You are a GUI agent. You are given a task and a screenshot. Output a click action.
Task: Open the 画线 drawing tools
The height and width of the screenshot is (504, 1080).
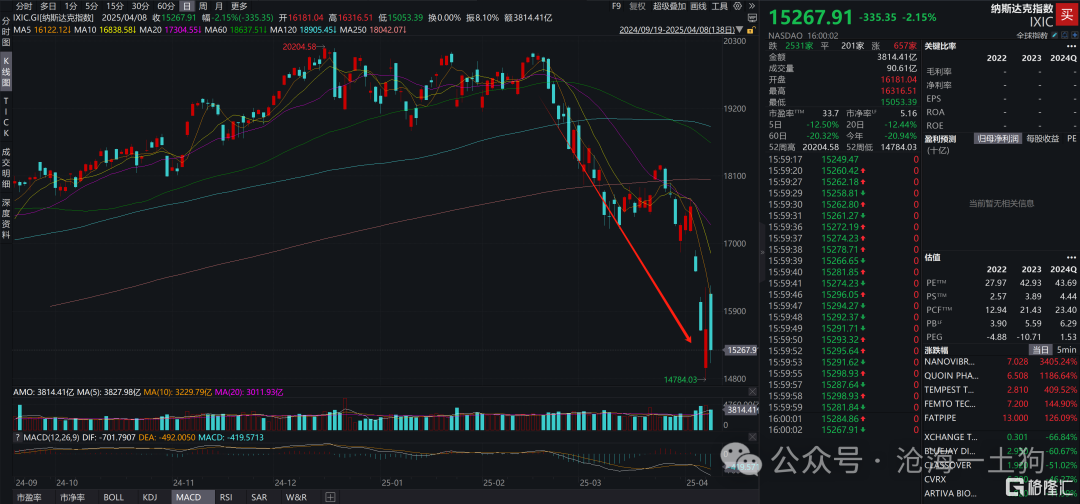698,6
